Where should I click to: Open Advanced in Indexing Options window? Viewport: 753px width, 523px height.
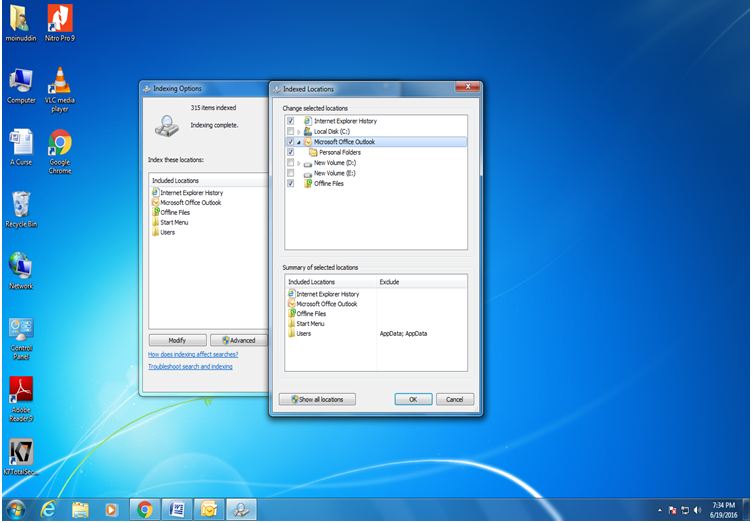[x=239, y=340]
